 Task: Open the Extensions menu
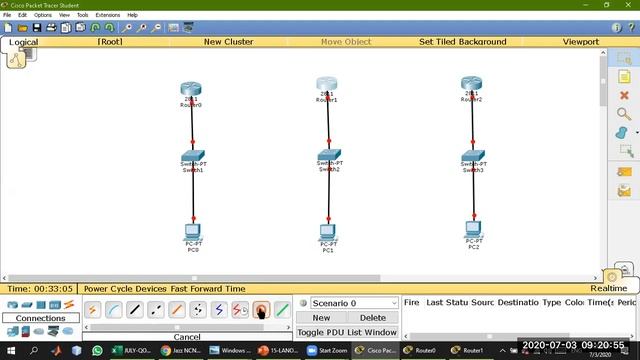tap(108, 15)
